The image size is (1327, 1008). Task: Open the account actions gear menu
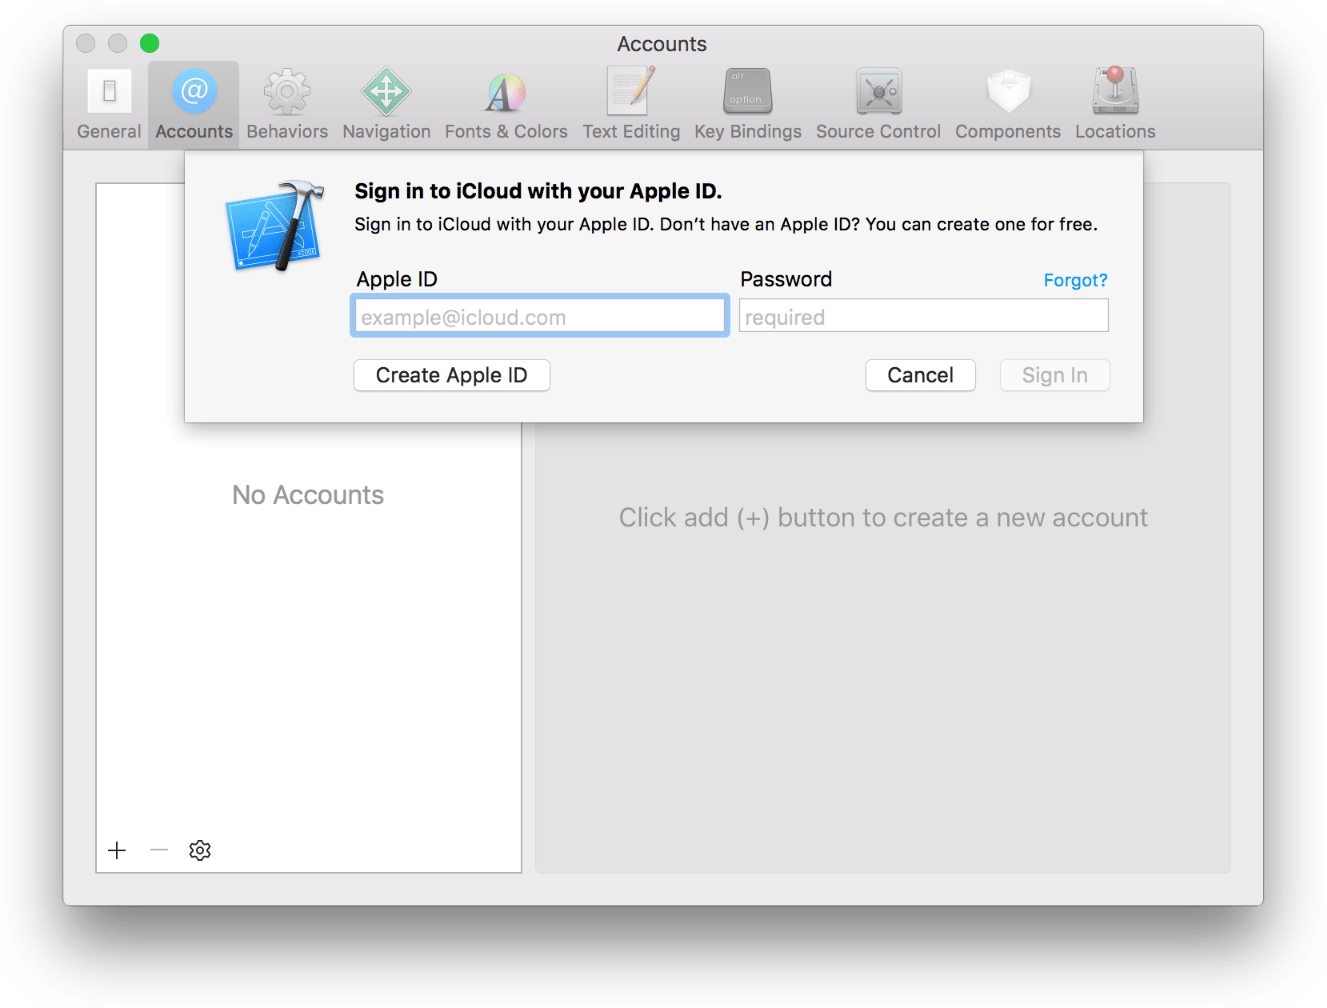pyautogui.click(x=199, y=850)
